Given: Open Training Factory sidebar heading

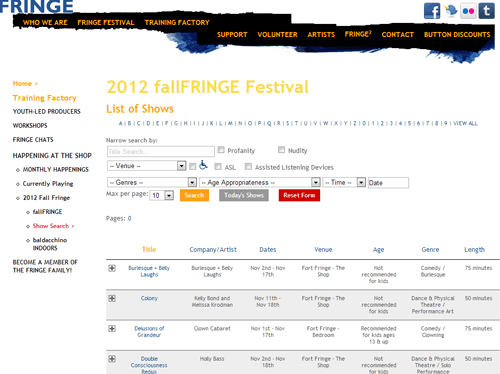Looking at the screenshot, I should tap(45, 98).
